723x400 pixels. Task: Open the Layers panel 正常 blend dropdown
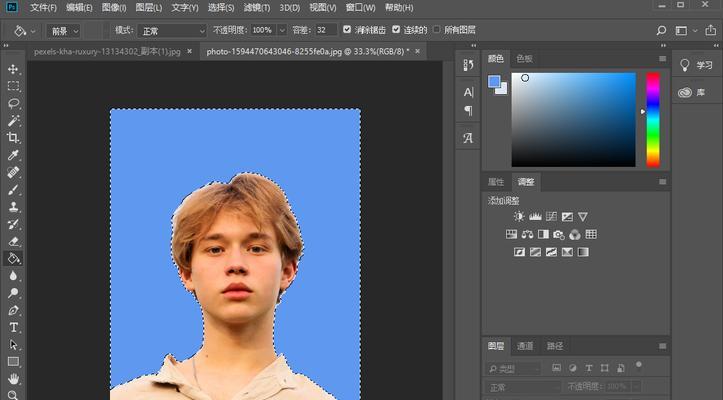tap(522, 387)
